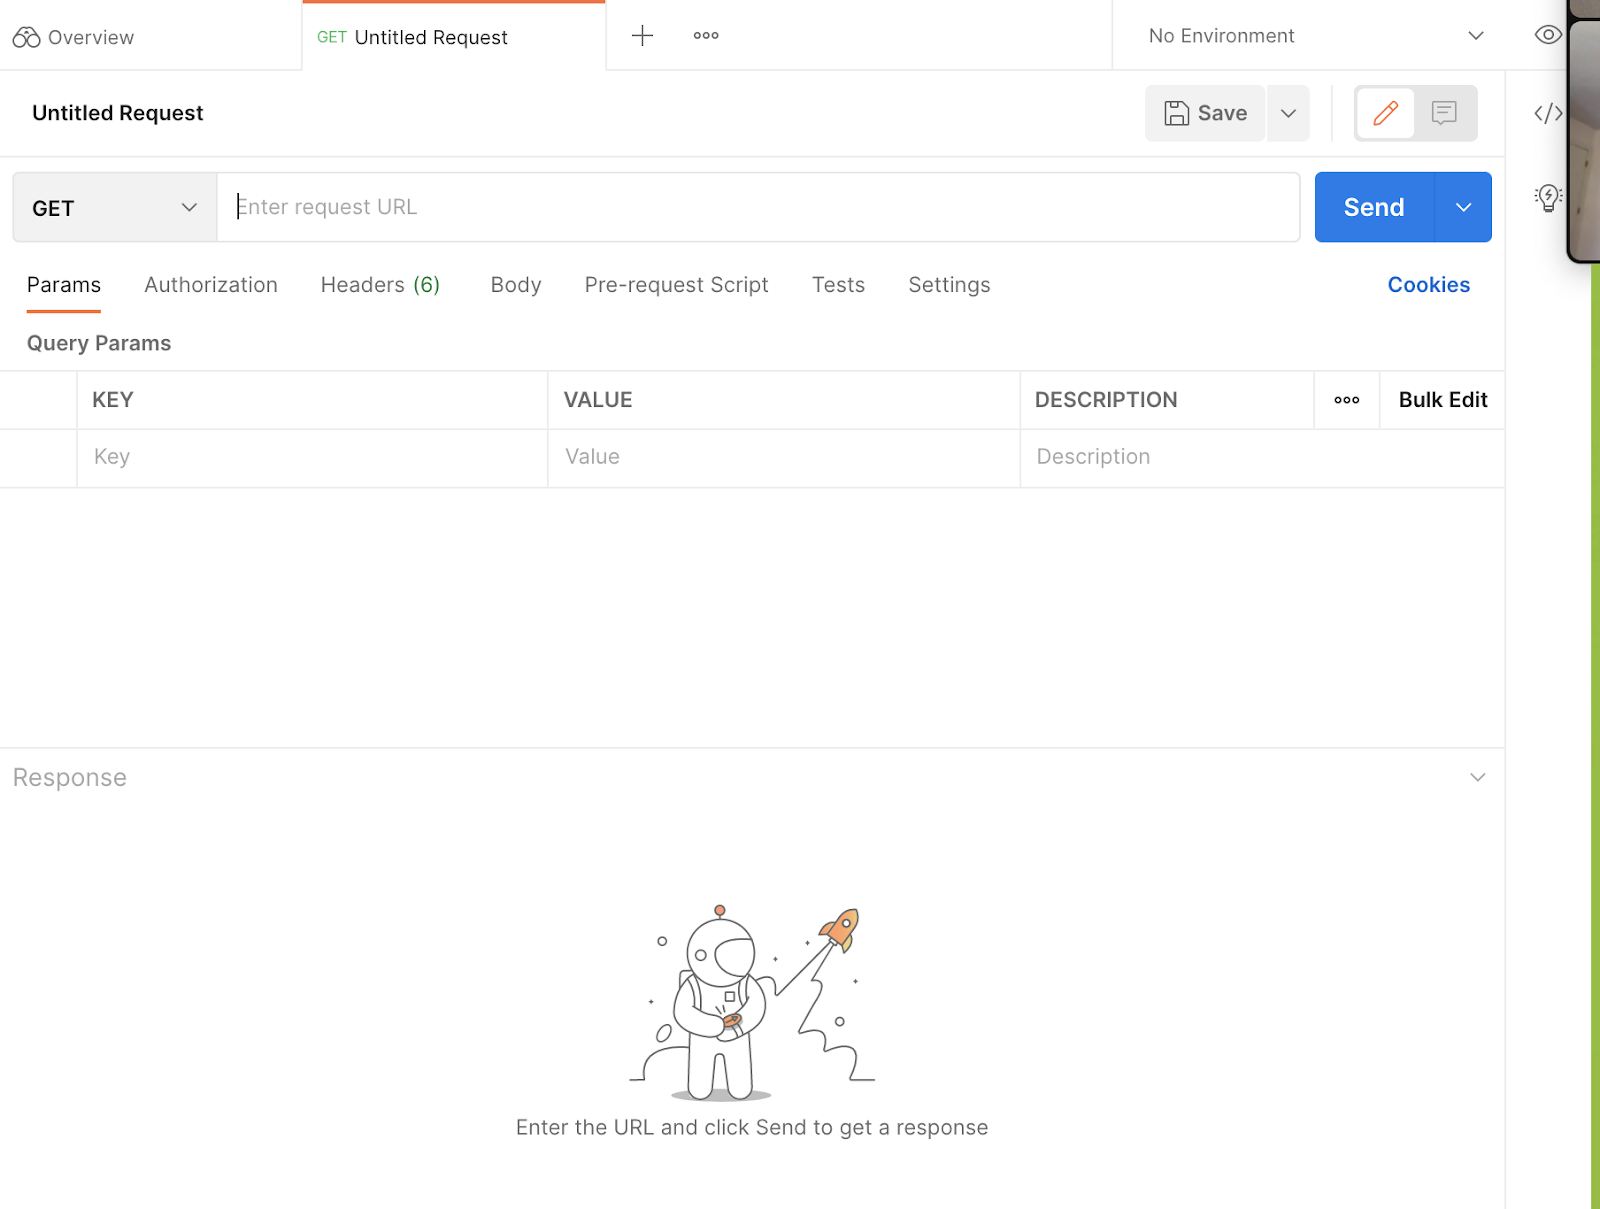Expand the GET method dropdown
The height and width of the screenshot is (1209, 1600).
click(114, 208)
